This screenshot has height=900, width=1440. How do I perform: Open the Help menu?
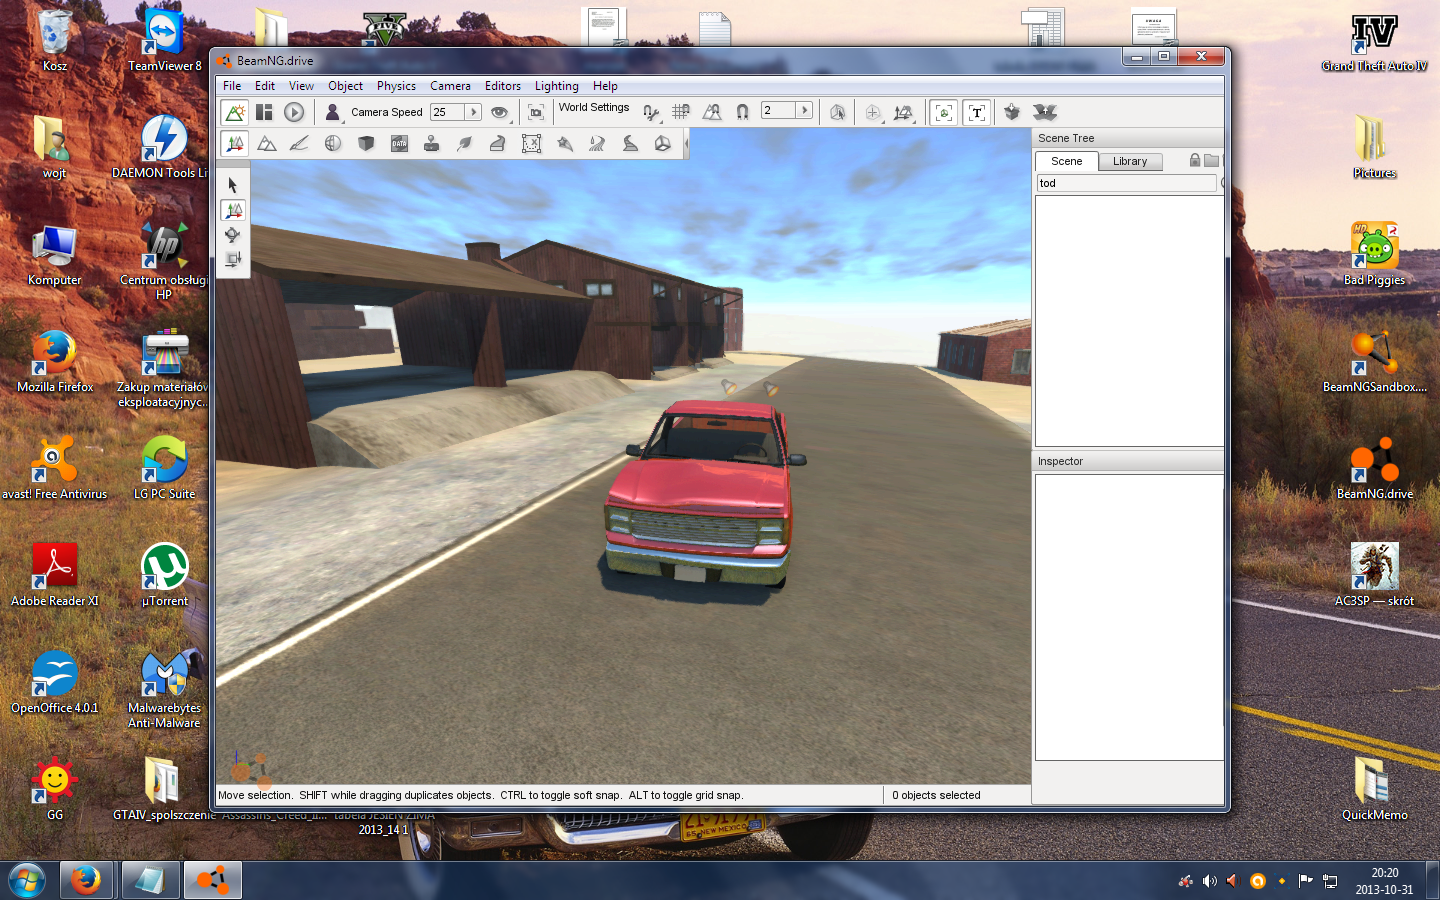tap(605, 86)
